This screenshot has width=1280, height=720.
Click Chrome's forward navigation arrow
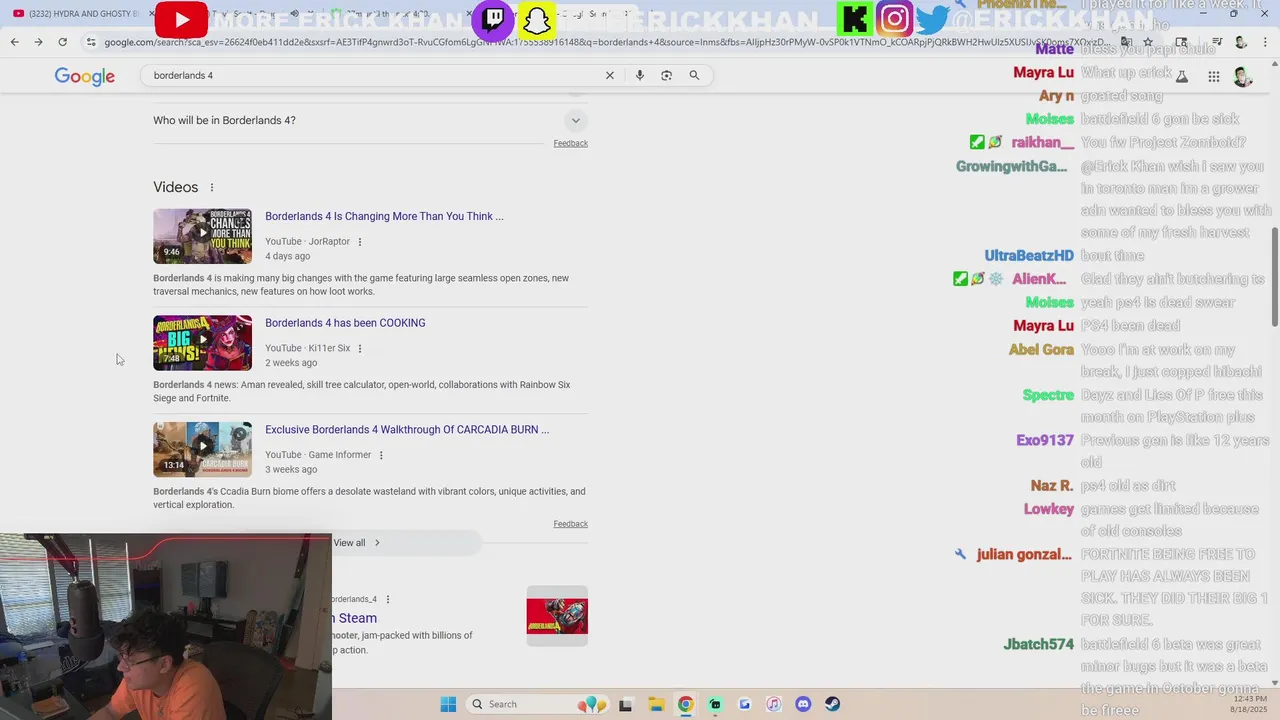point(38,42)
